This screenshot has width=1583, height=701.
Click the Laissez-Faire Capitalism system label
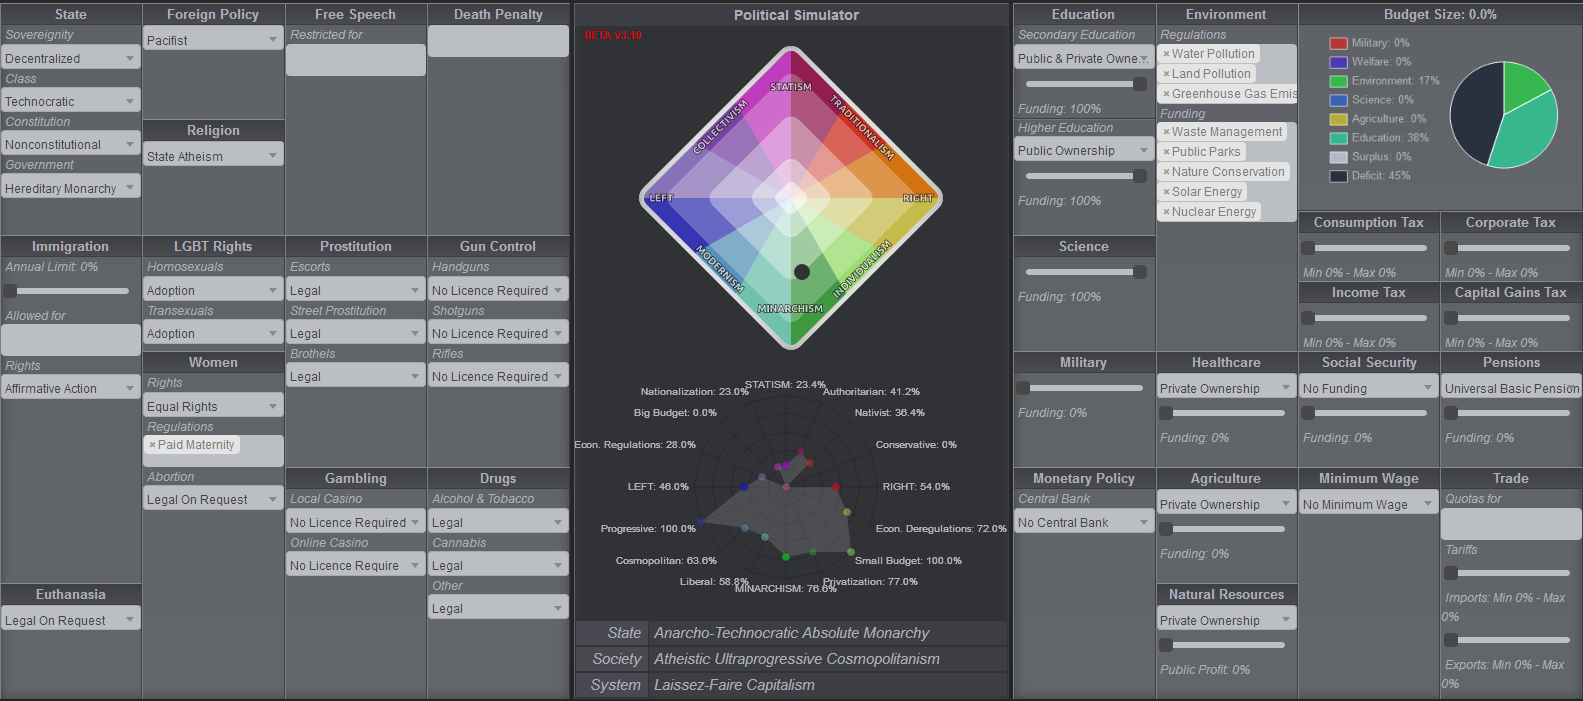point(734,685)
